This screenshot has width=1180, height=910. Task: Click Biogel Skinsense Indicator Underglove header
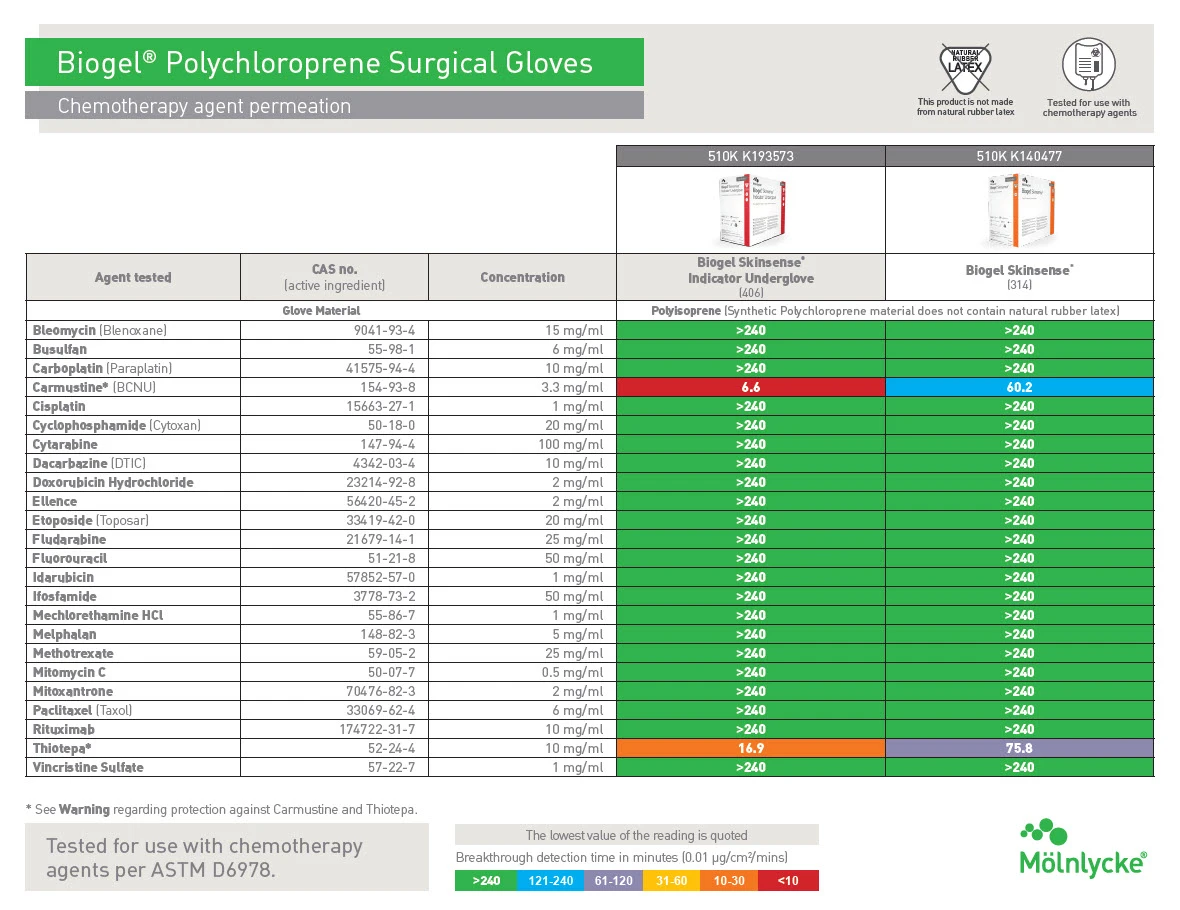tap(751, 277)
